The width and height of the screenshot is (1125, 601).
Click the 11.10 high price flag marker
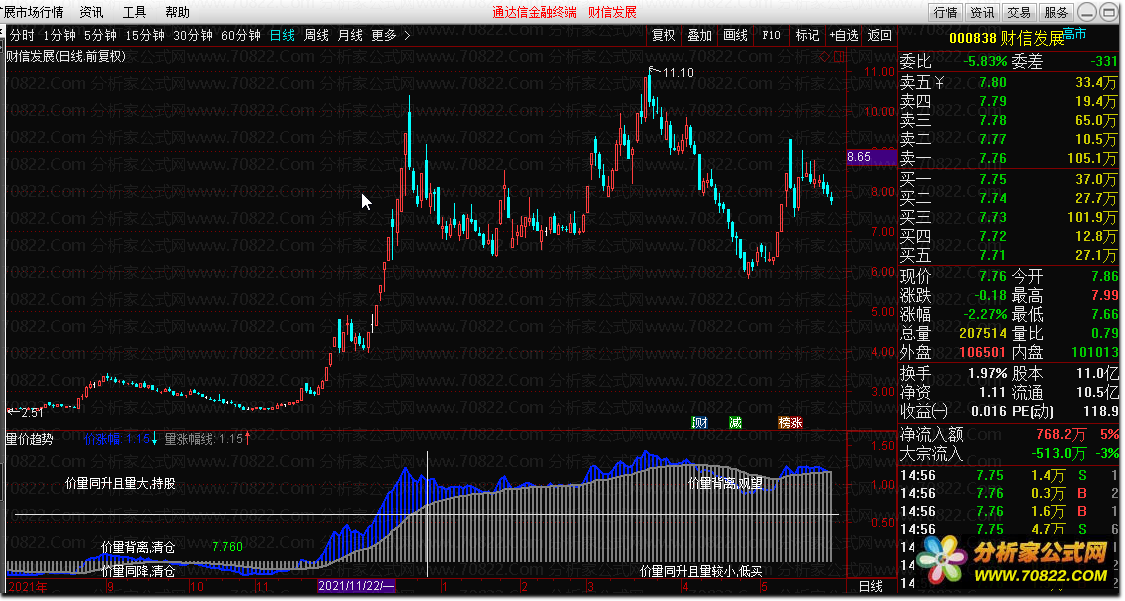point(672,72)
